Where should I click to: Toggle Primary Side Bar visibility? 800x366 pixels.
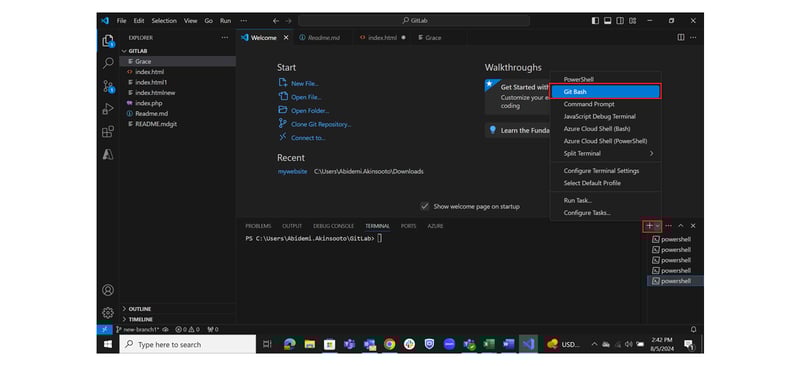(x=595, y=21)
